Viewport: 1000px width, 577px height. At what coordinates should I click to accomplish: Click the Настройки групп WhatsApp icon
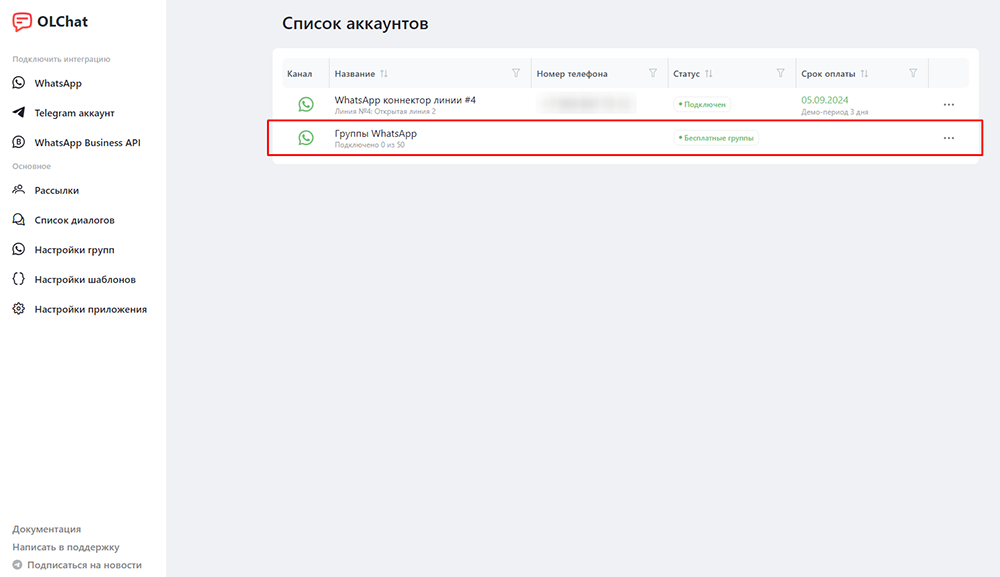click(18, 249)
